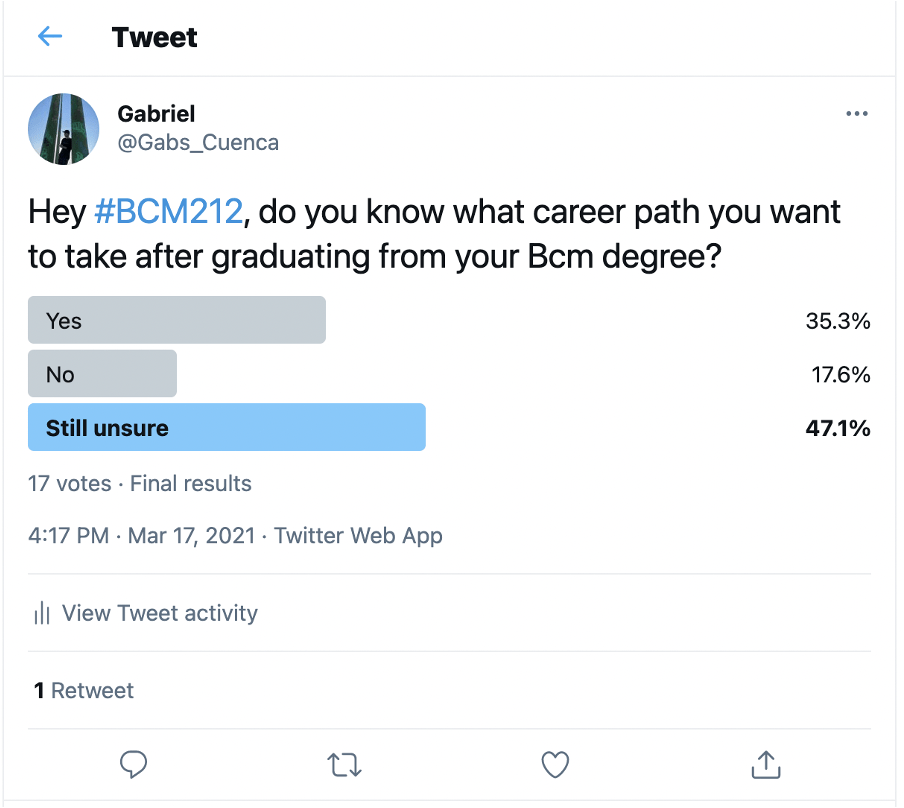Image resolution: width=904 pixels, height=808 pixels.
Task: Click the retweet arrows icon
Action: point(344,766)
